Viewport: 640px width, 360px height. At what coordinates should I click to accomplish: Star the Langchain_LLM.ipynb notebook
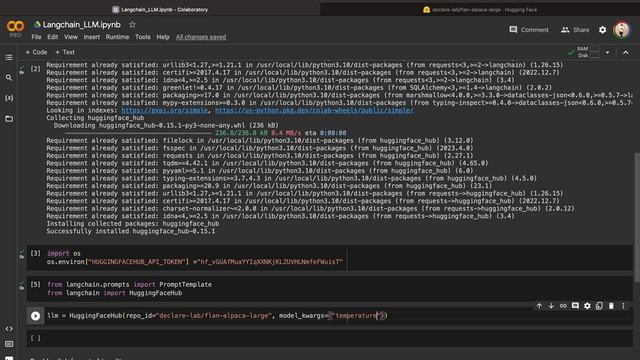tap(132, 24)
